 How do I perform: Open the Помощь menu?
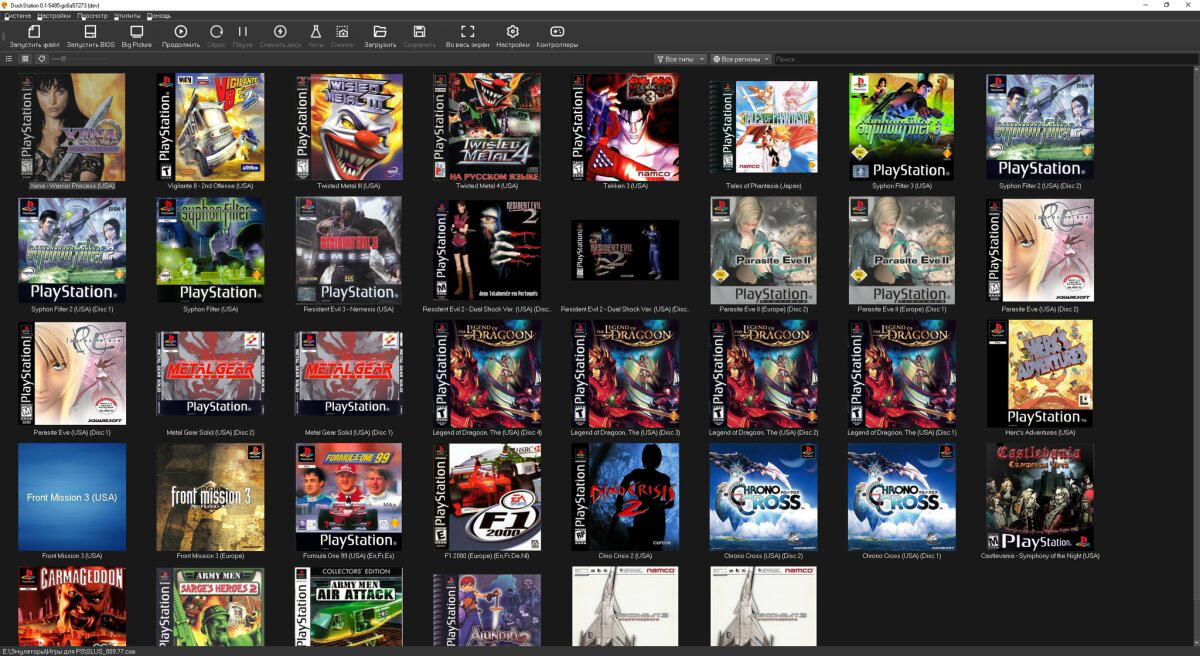pyautogui.click(x=159, y=16)
